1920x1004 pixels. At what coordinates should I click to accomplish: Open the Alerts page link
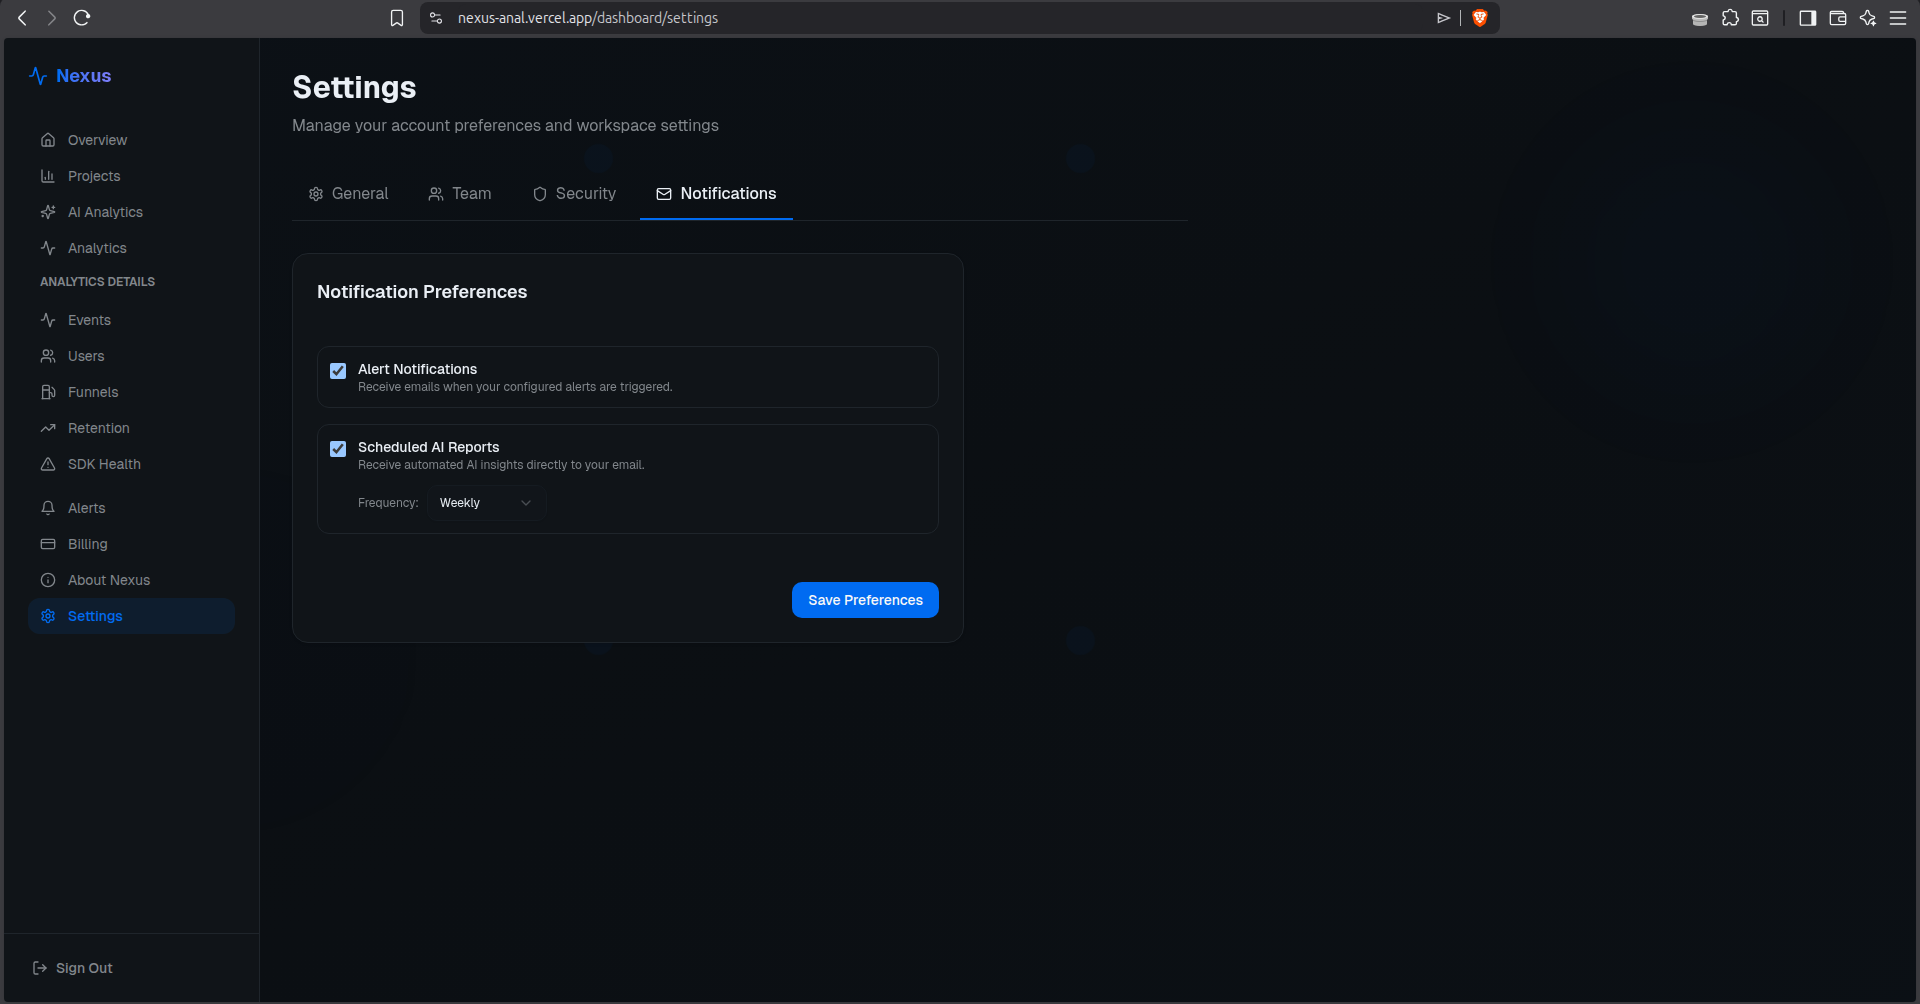(x=132, y=508)
